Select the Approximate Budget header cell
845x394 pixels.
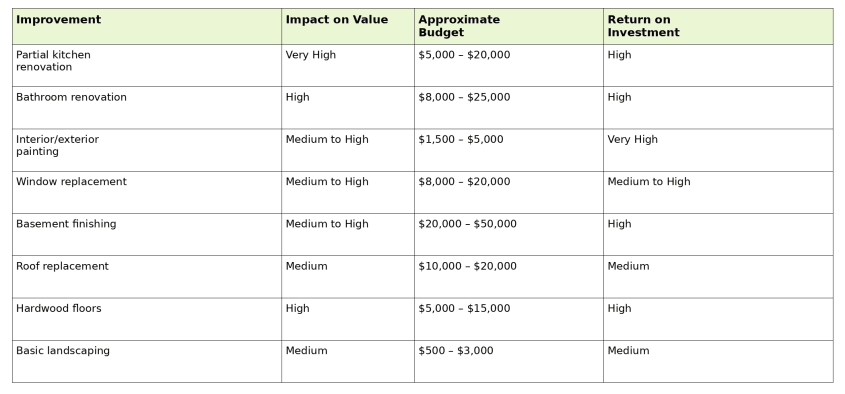pyautogui.click(x=509, y=26)
